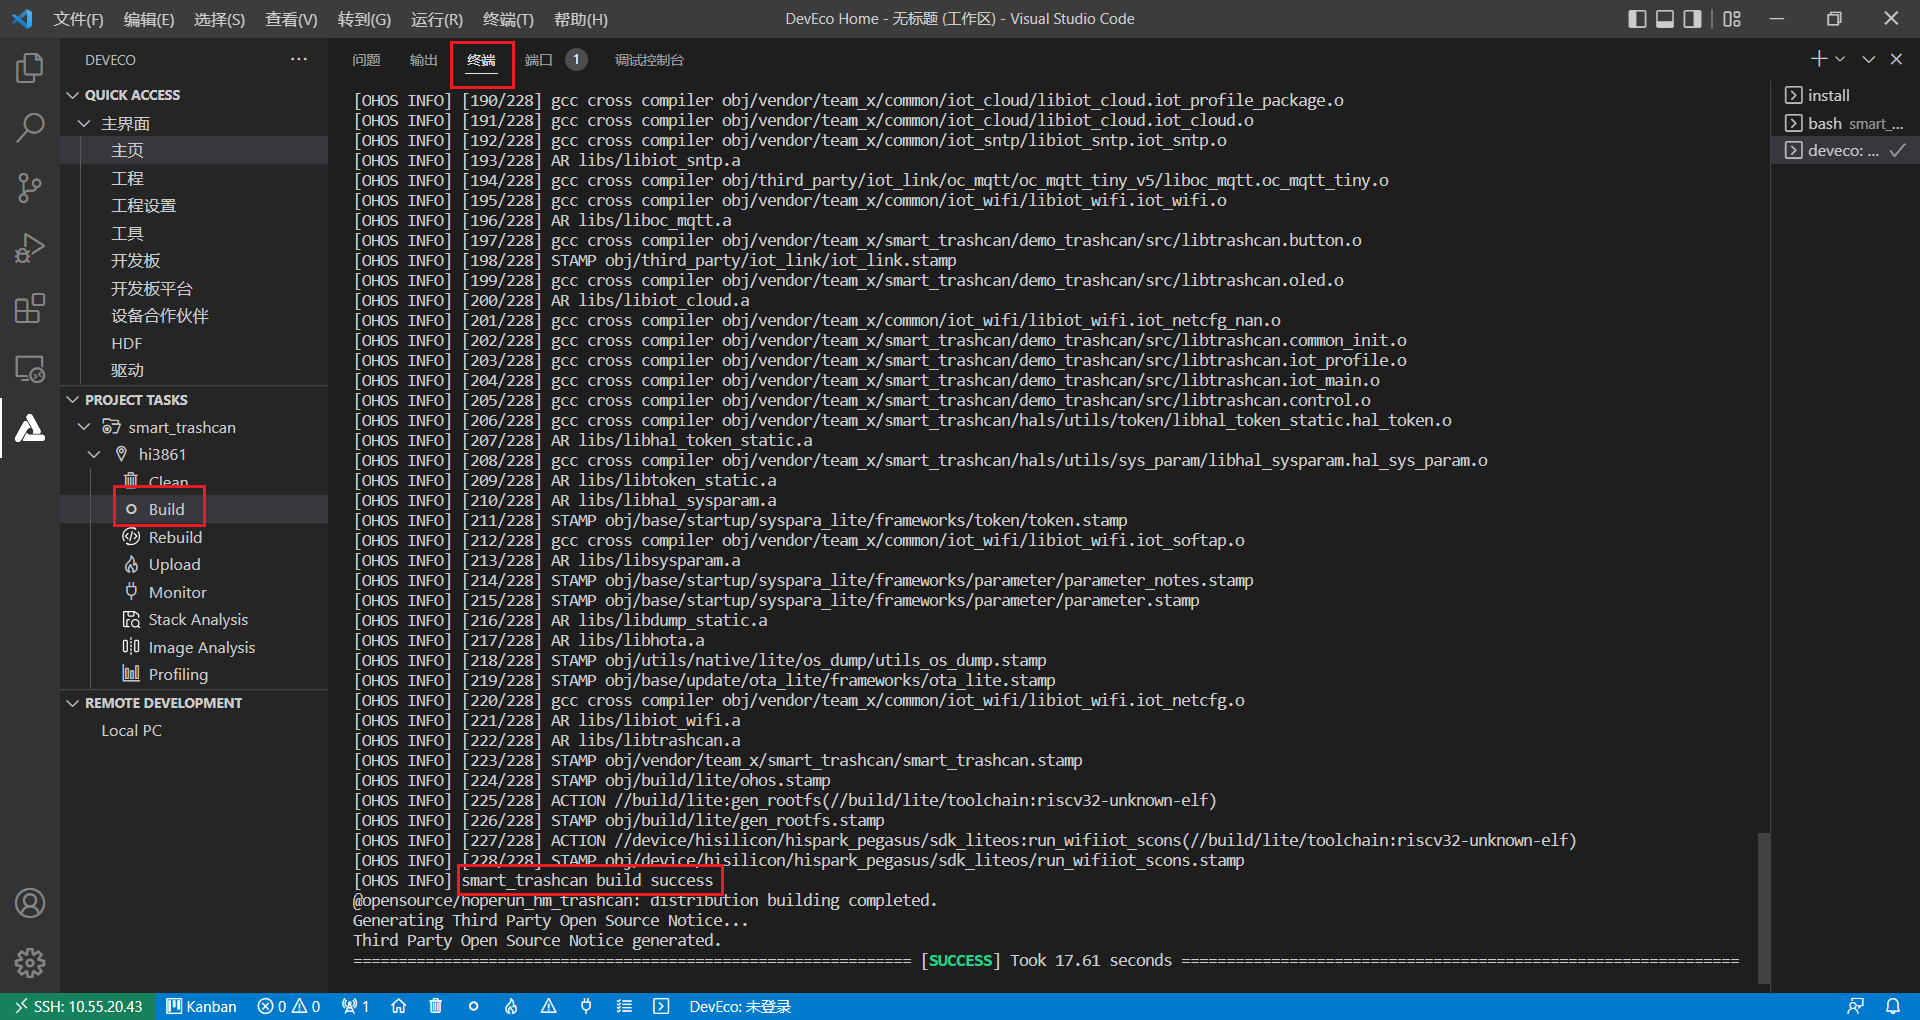Collapse the PROJECT TASKS section

[72, 399]
